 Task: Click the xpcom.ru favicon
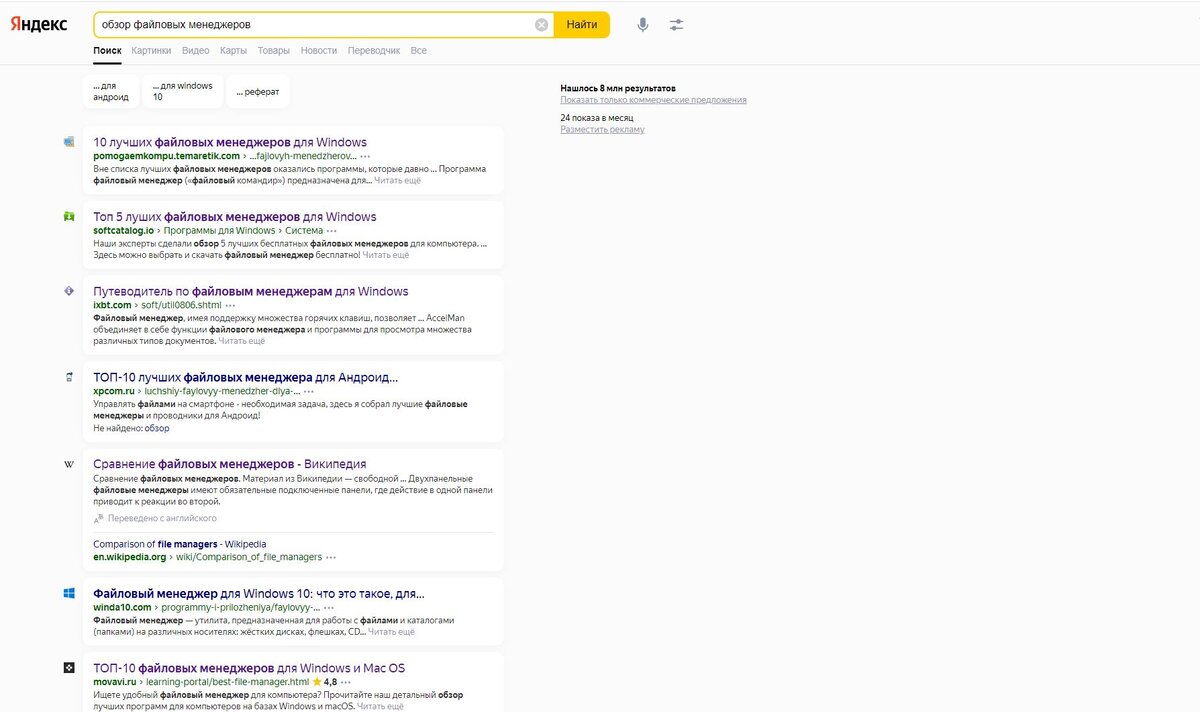[x=69, y=377]
